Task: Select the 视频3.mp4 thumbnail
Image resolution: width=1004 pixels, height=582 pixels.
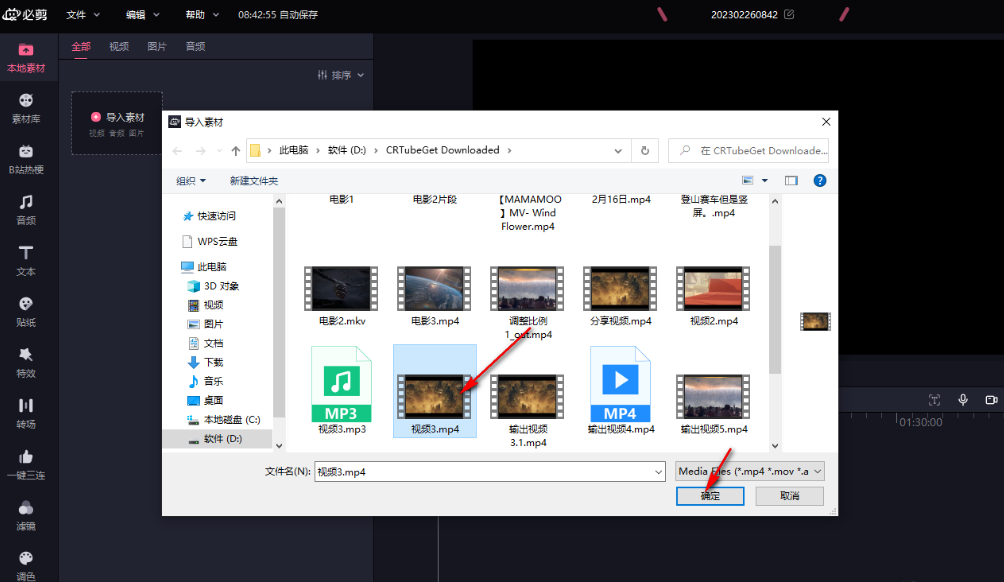Action: (x=434, y=388)
